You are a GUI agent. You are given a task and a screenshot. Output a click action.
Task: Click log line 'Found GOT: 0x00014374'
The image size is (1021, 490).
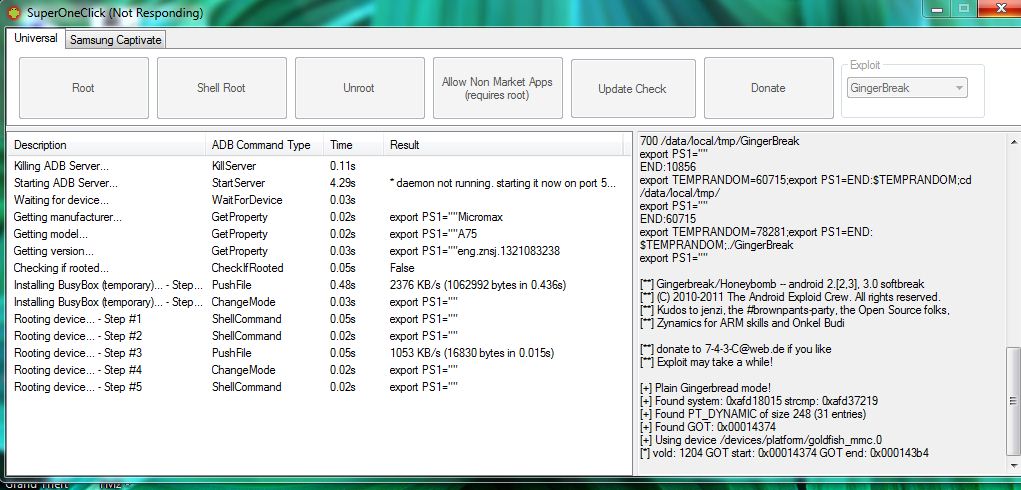[x=706, y=427]
